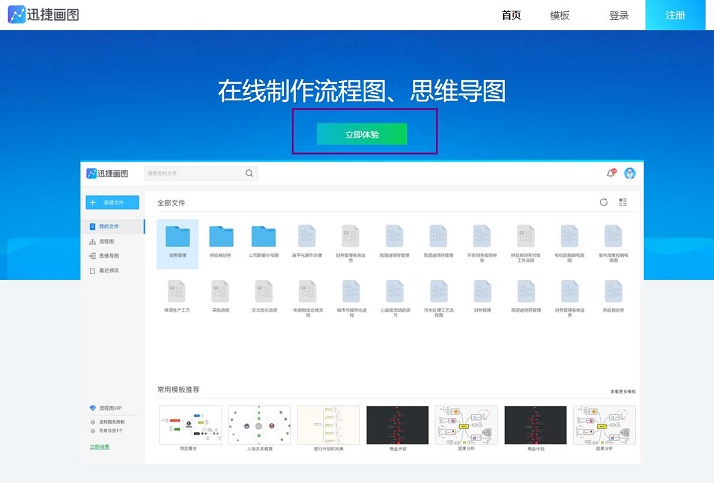The height and width of the screenshot is (483, 714).
Task: Start with the green 立即体验 button
Action: (362, 134)
